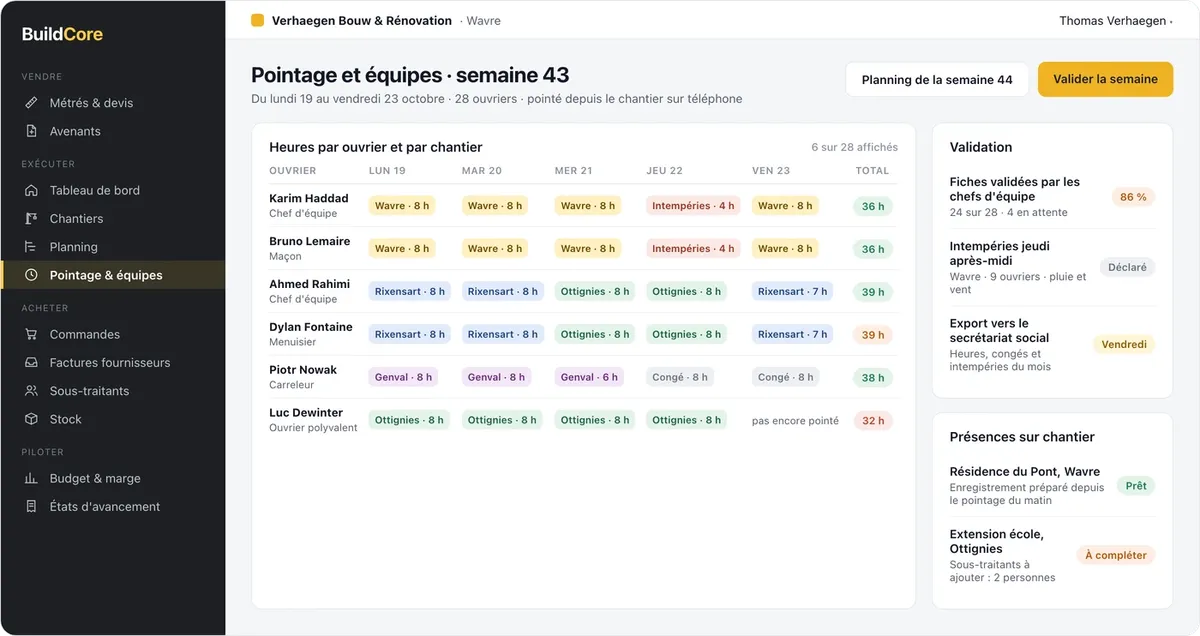Select Karim Haddad worker name
Image resolution: width=1200 pixels, height=636 pixels.
(309, 198)
